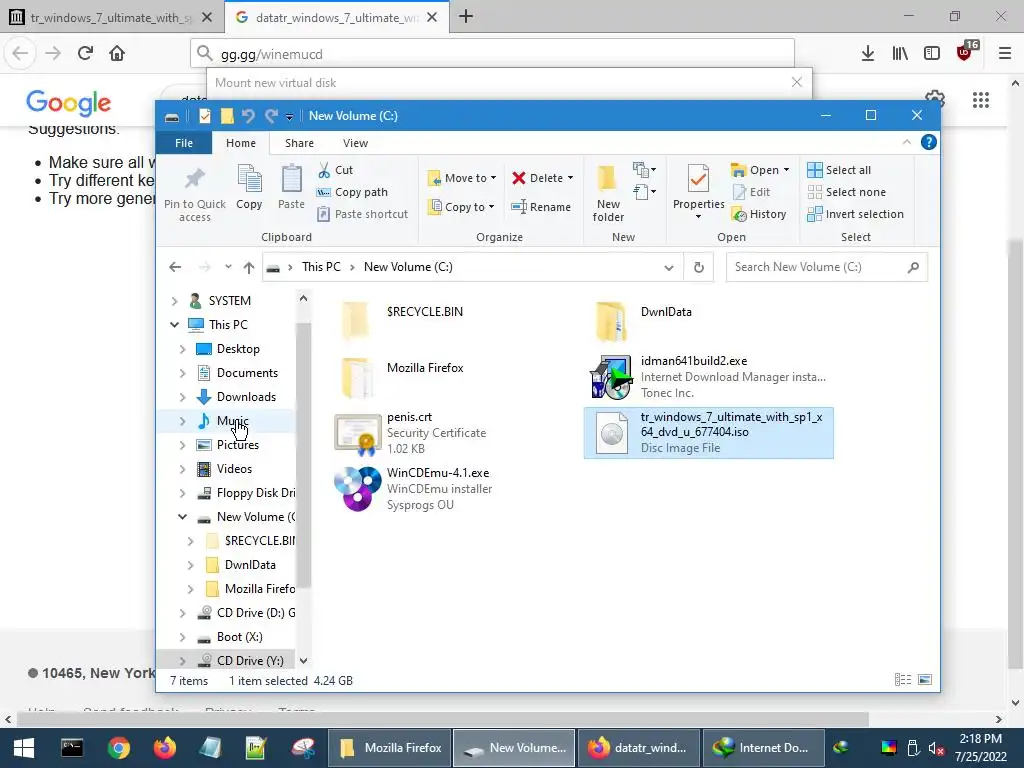Open Command Prompt from taskbar
This screenshot has height=768, width=1024.
point(72,748)
